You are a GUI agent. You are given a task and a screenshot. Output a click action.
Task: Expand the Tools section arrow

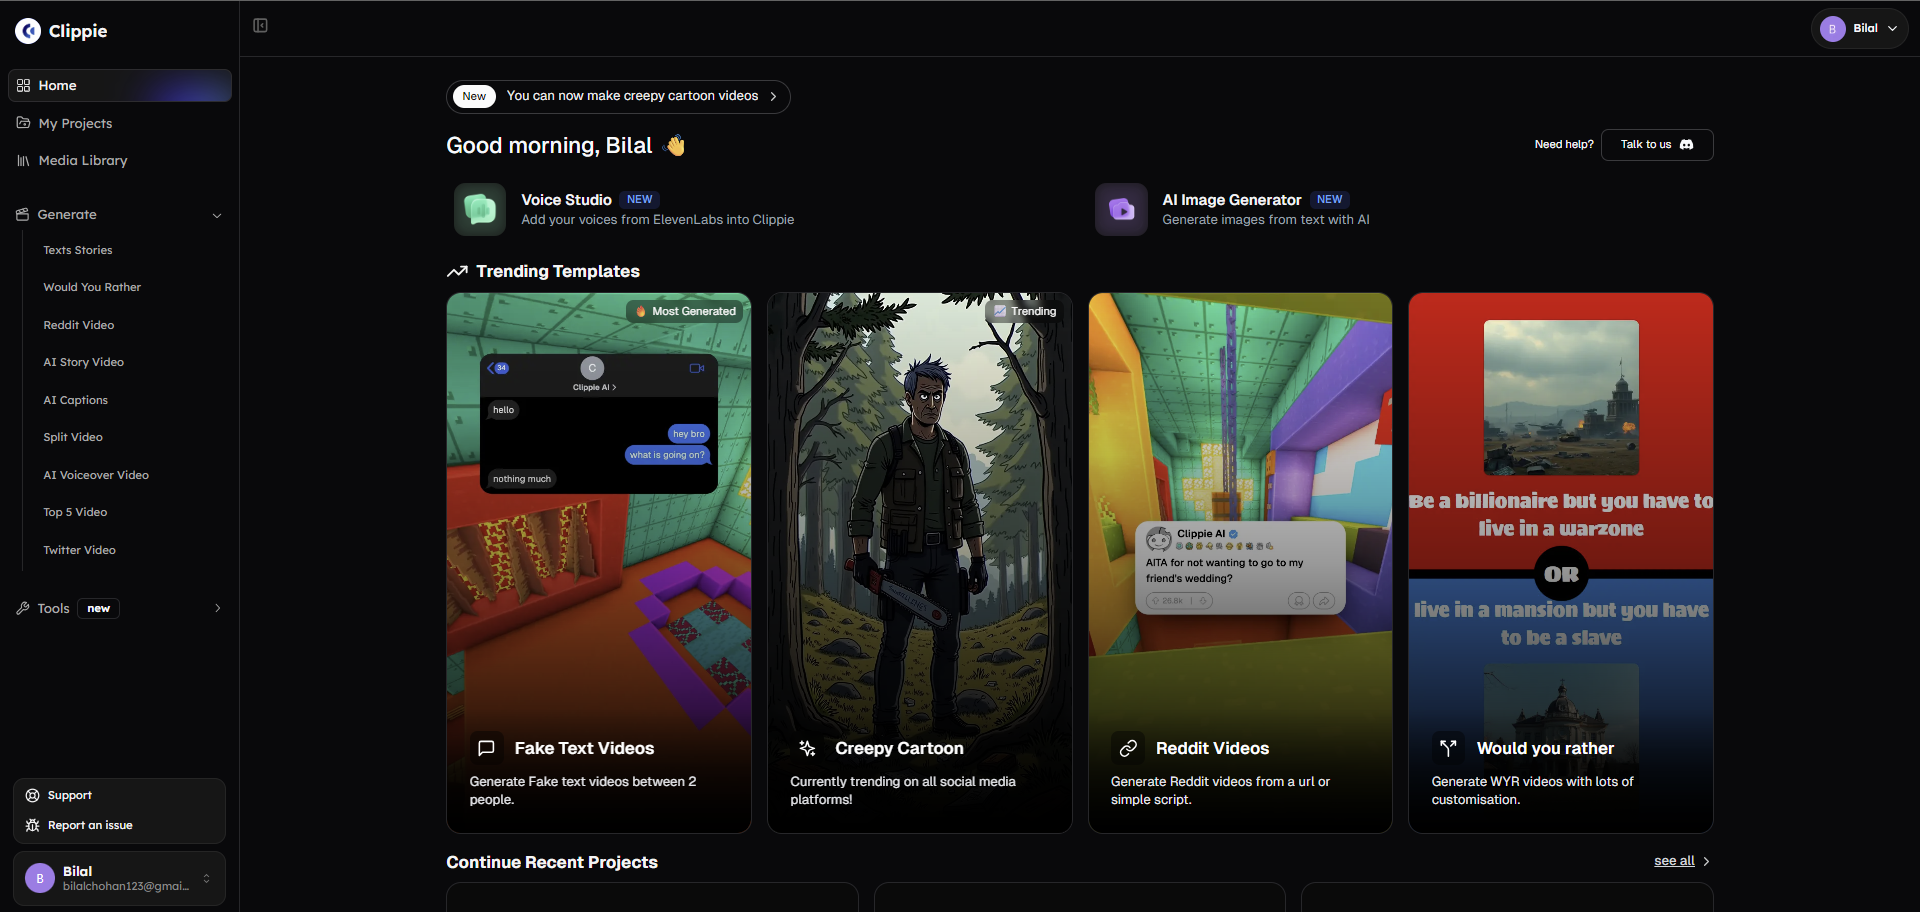tap(217, 608)
